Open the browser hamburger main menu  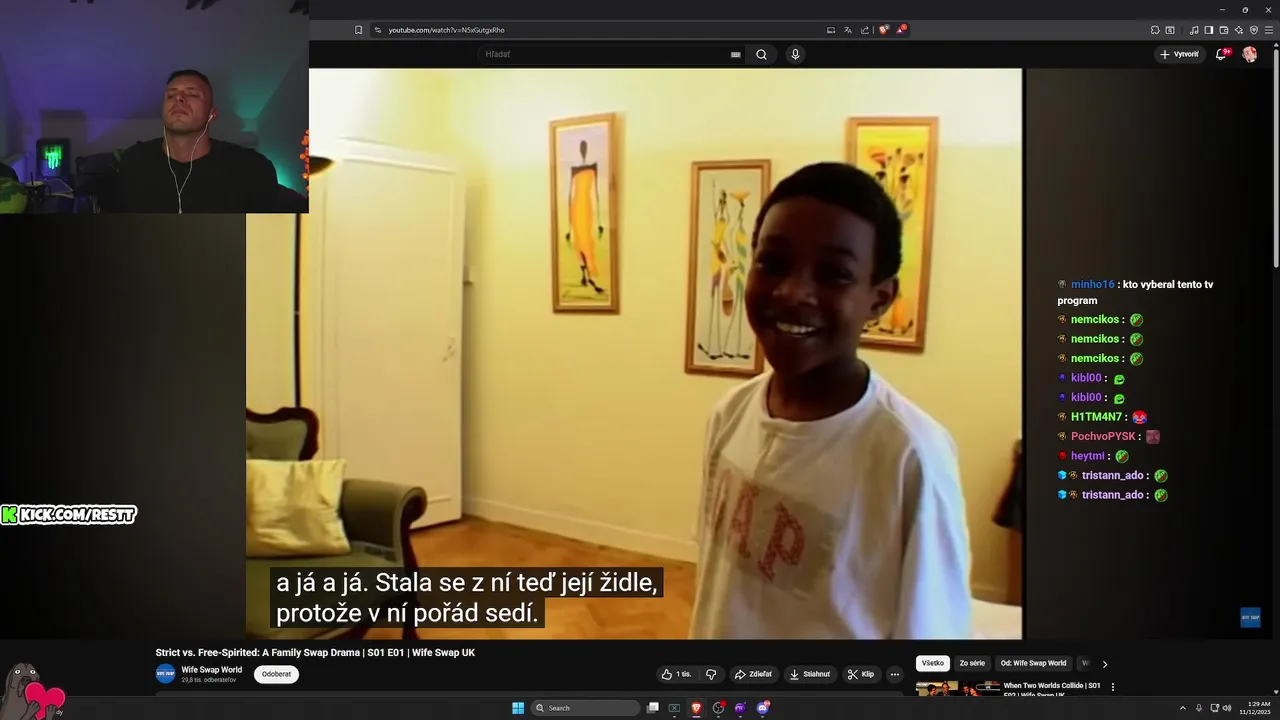[1269, 30]
